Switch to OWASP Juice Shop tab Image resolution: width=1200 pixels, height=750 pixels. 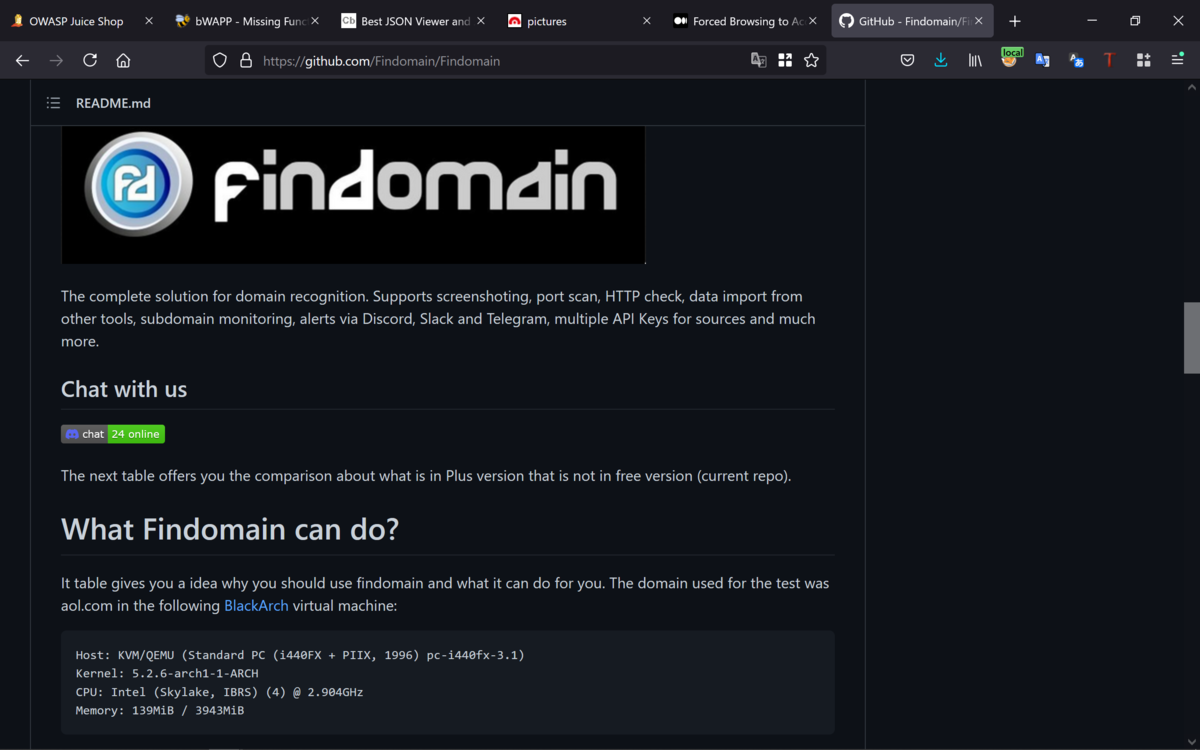pos(76,21)
